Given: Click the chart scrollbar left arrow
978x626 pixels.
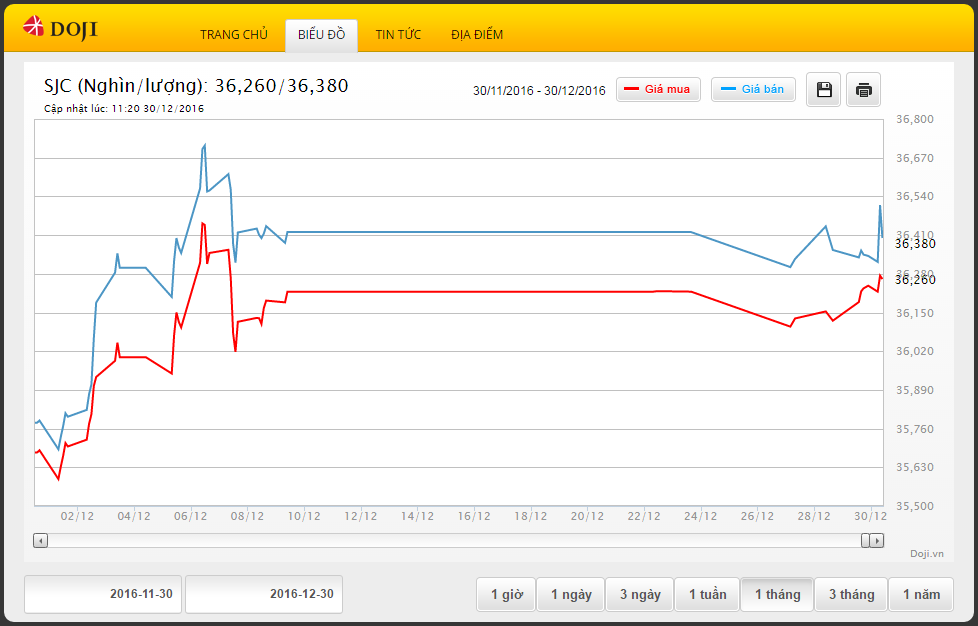Looking at the screenshot, I should tap(41, 541).
